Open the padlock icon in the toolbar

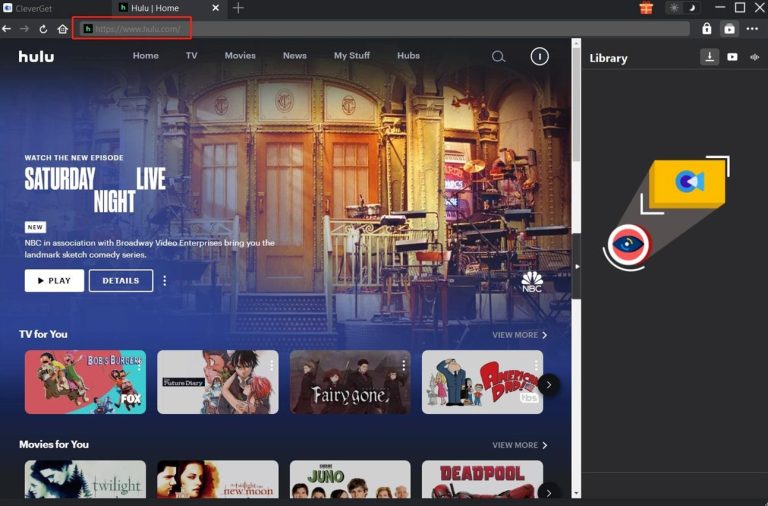tap(706, 28)
